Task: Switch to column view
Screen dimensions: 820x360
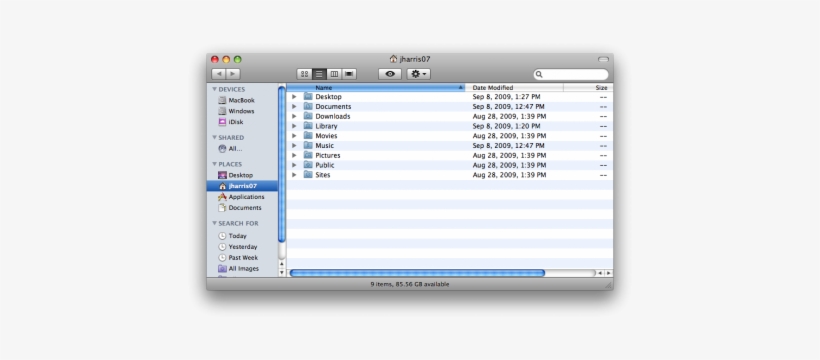Action: click(334, 74)
